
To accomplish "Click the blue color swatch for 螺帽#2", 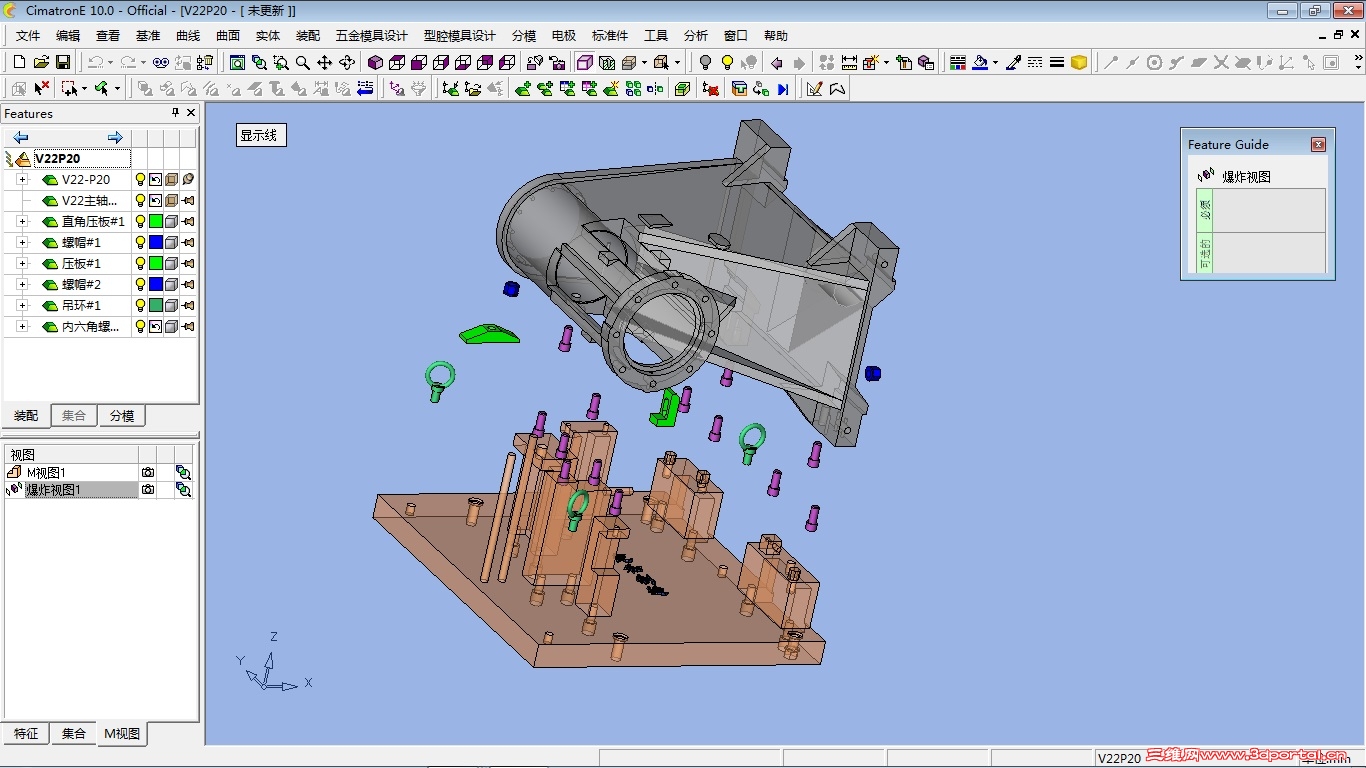I will (x=156, y=284).
